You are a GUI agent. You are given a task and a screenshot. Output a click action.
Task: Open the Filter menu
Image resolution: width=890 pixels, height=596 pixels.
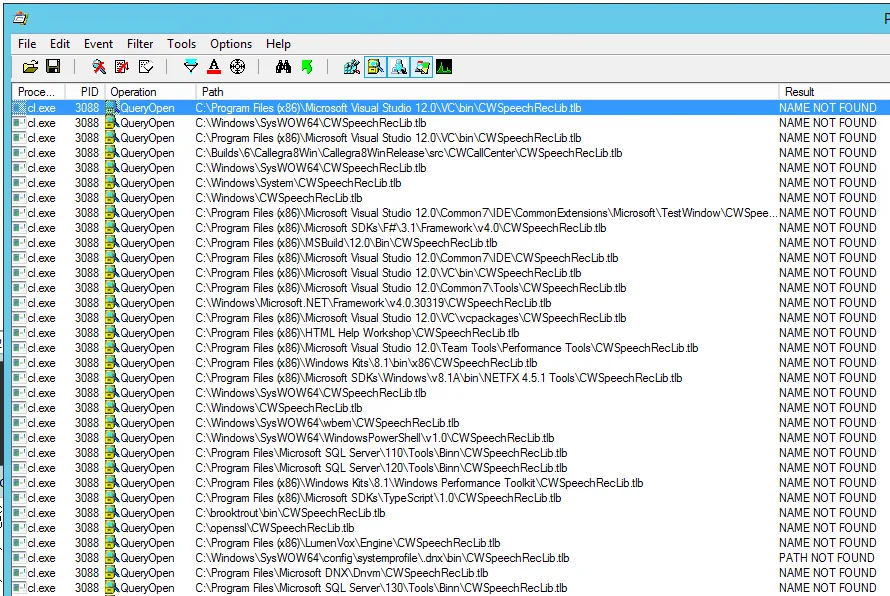[x=140, y=44]
